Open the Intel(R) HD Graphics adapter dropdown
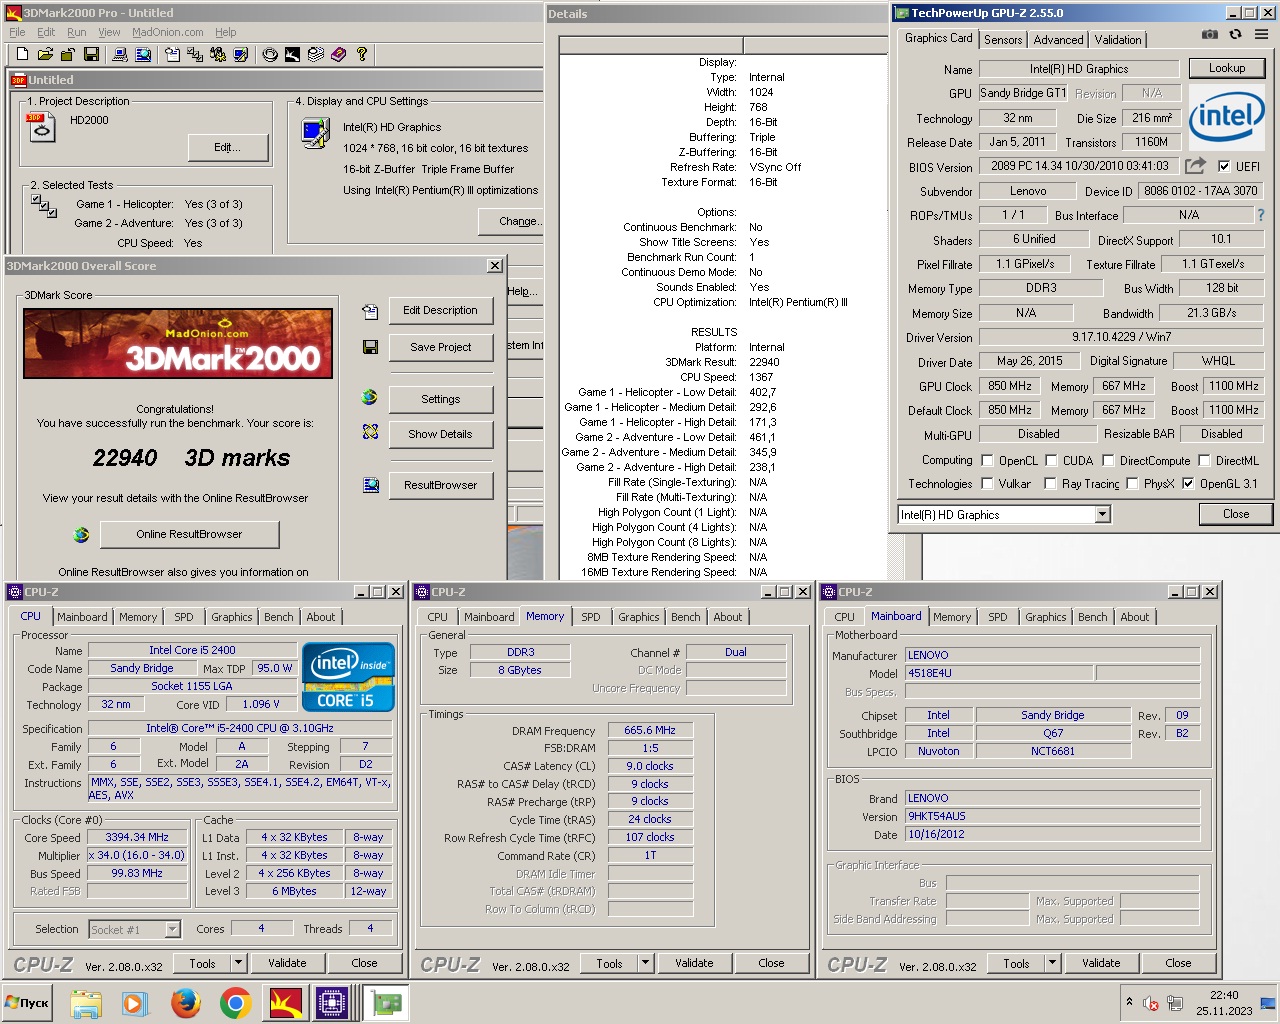 1102,515
